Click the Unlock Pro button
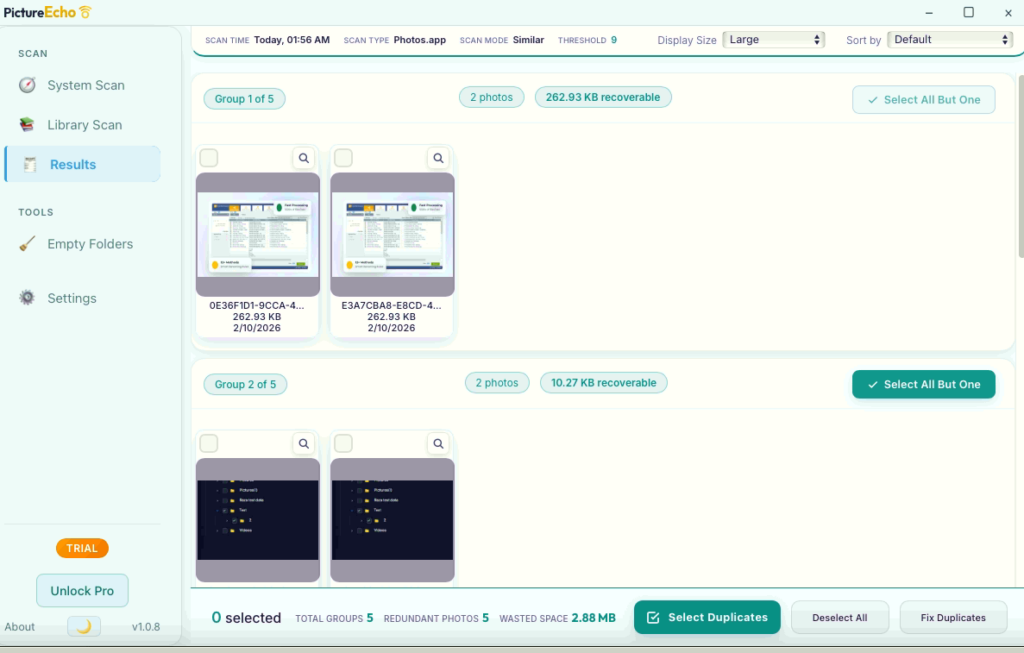The width and height of the screenshot is (1024, 653). click(x=82, y=591)
